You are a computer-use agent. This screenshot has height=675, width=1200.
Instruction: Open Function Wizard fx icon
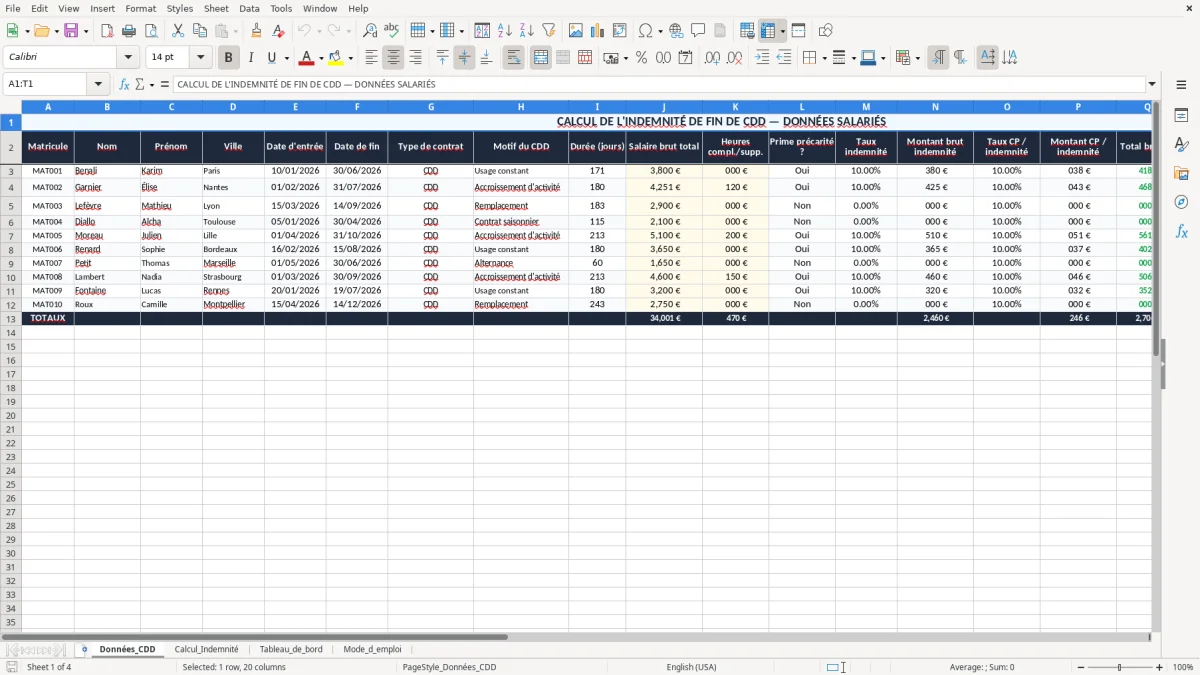pos(124,84)
